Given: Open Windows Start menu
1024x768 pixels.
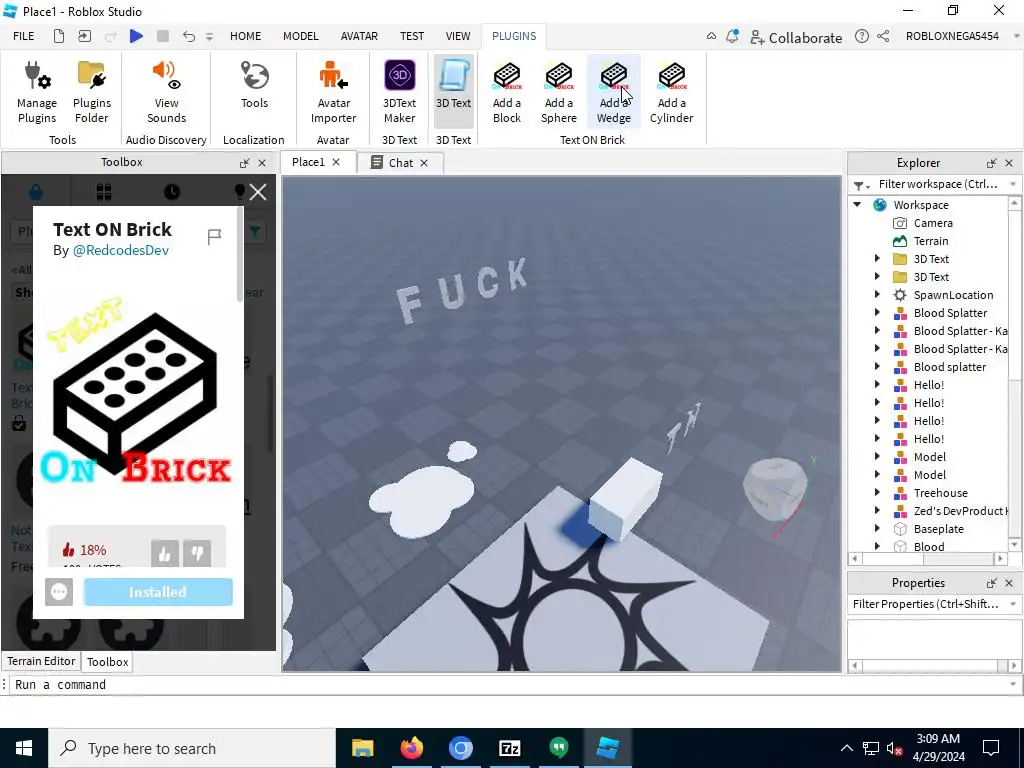Looking at the screenshot, I should 24,748.
